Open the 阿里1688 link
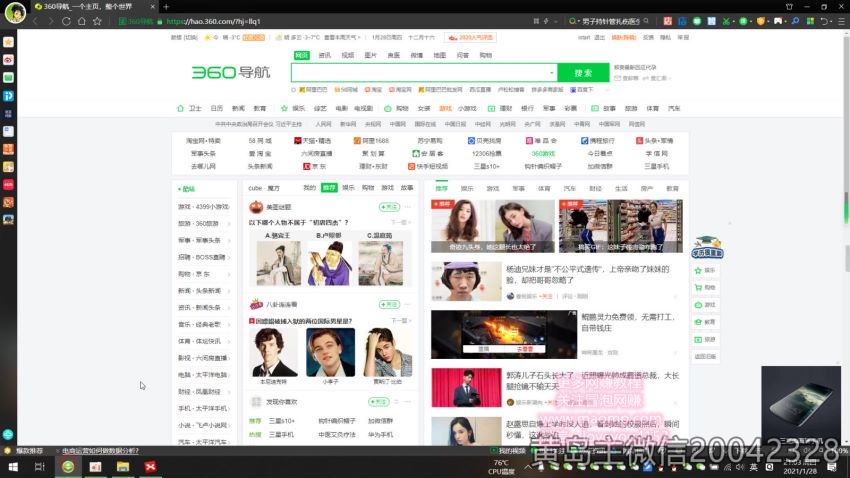Viewport: 850px width, 478px height. click(371, 141)
